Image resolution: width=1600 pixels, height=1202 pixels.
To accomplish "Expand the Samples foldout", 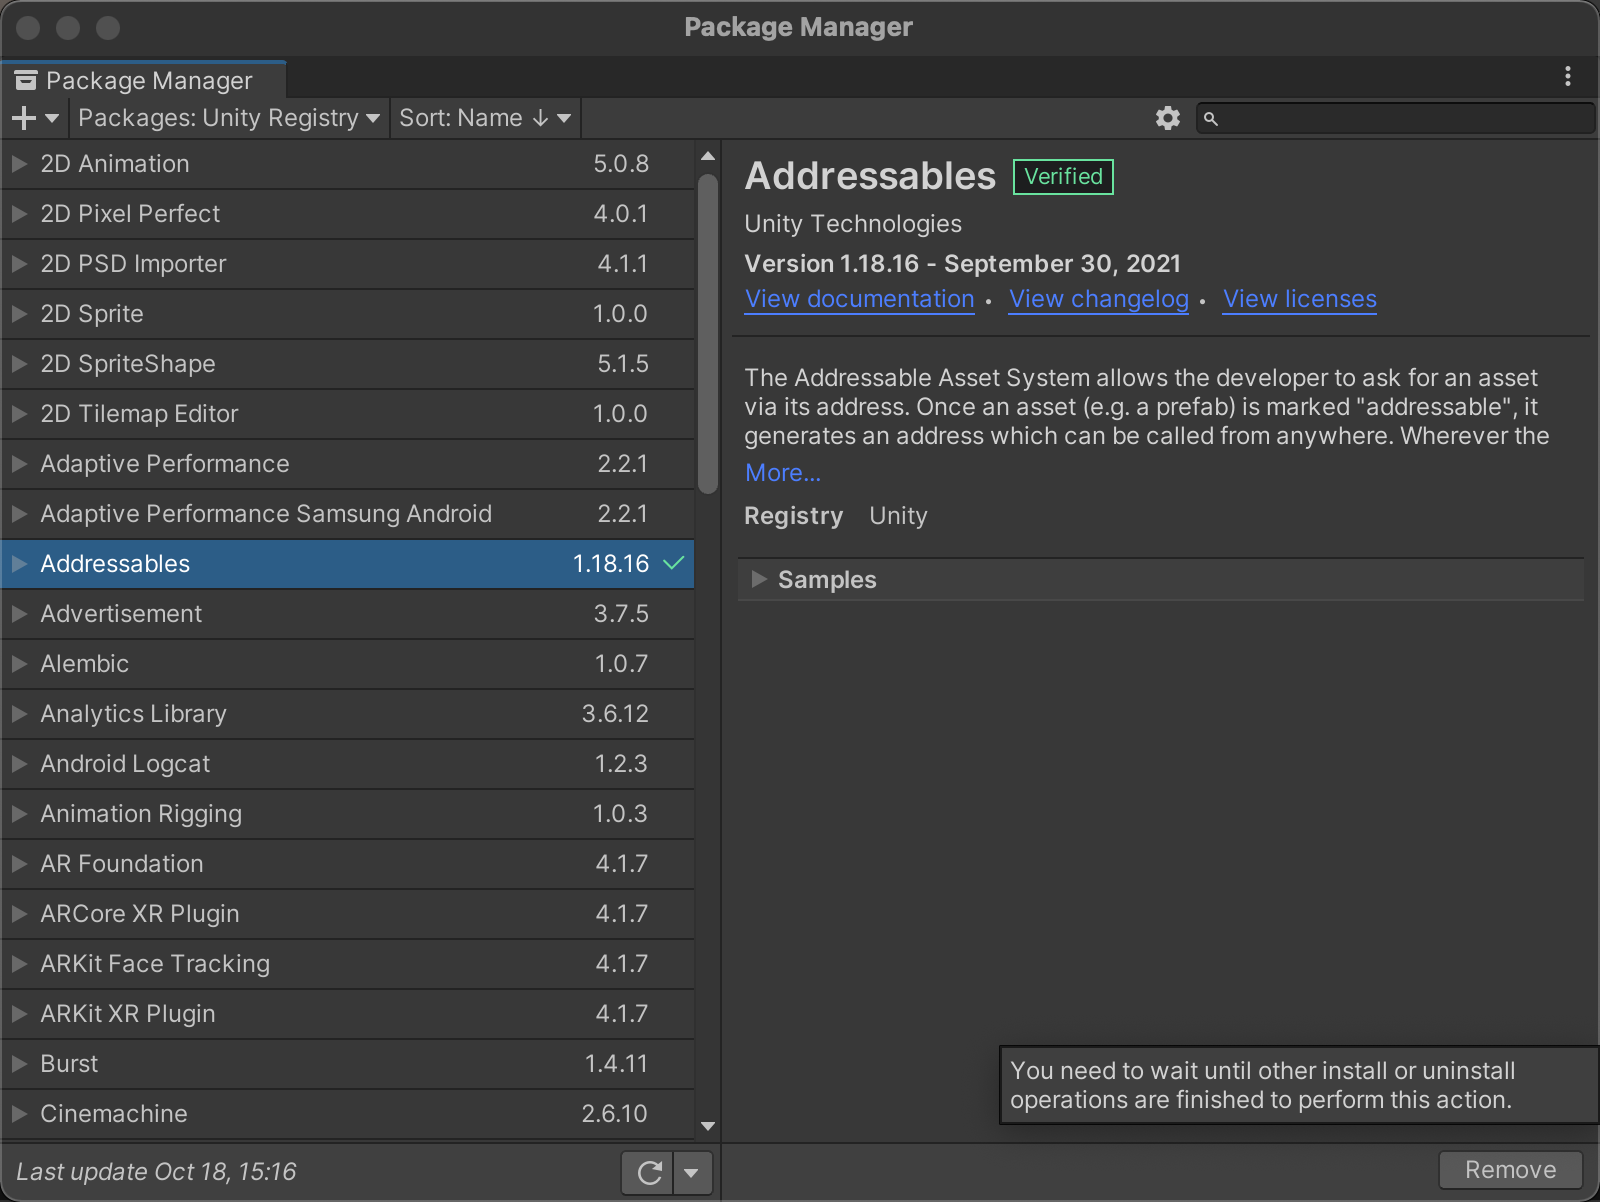I will point(759,579).
